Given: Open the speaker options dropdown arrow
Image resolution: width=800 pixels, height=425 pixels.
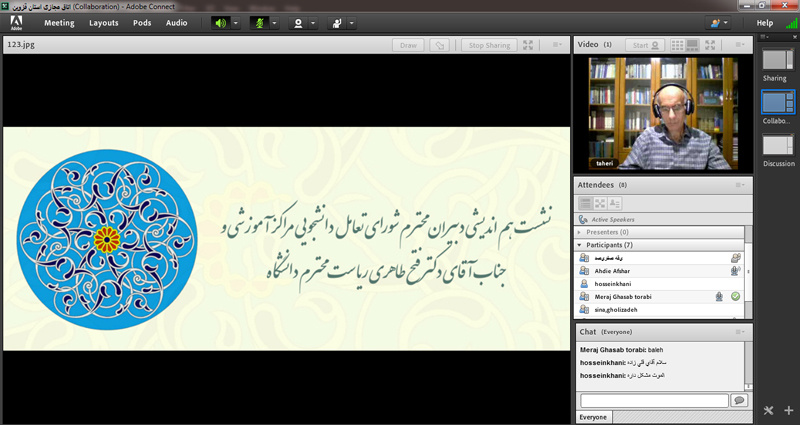Looking at the screenshot, I should [236, 22].
